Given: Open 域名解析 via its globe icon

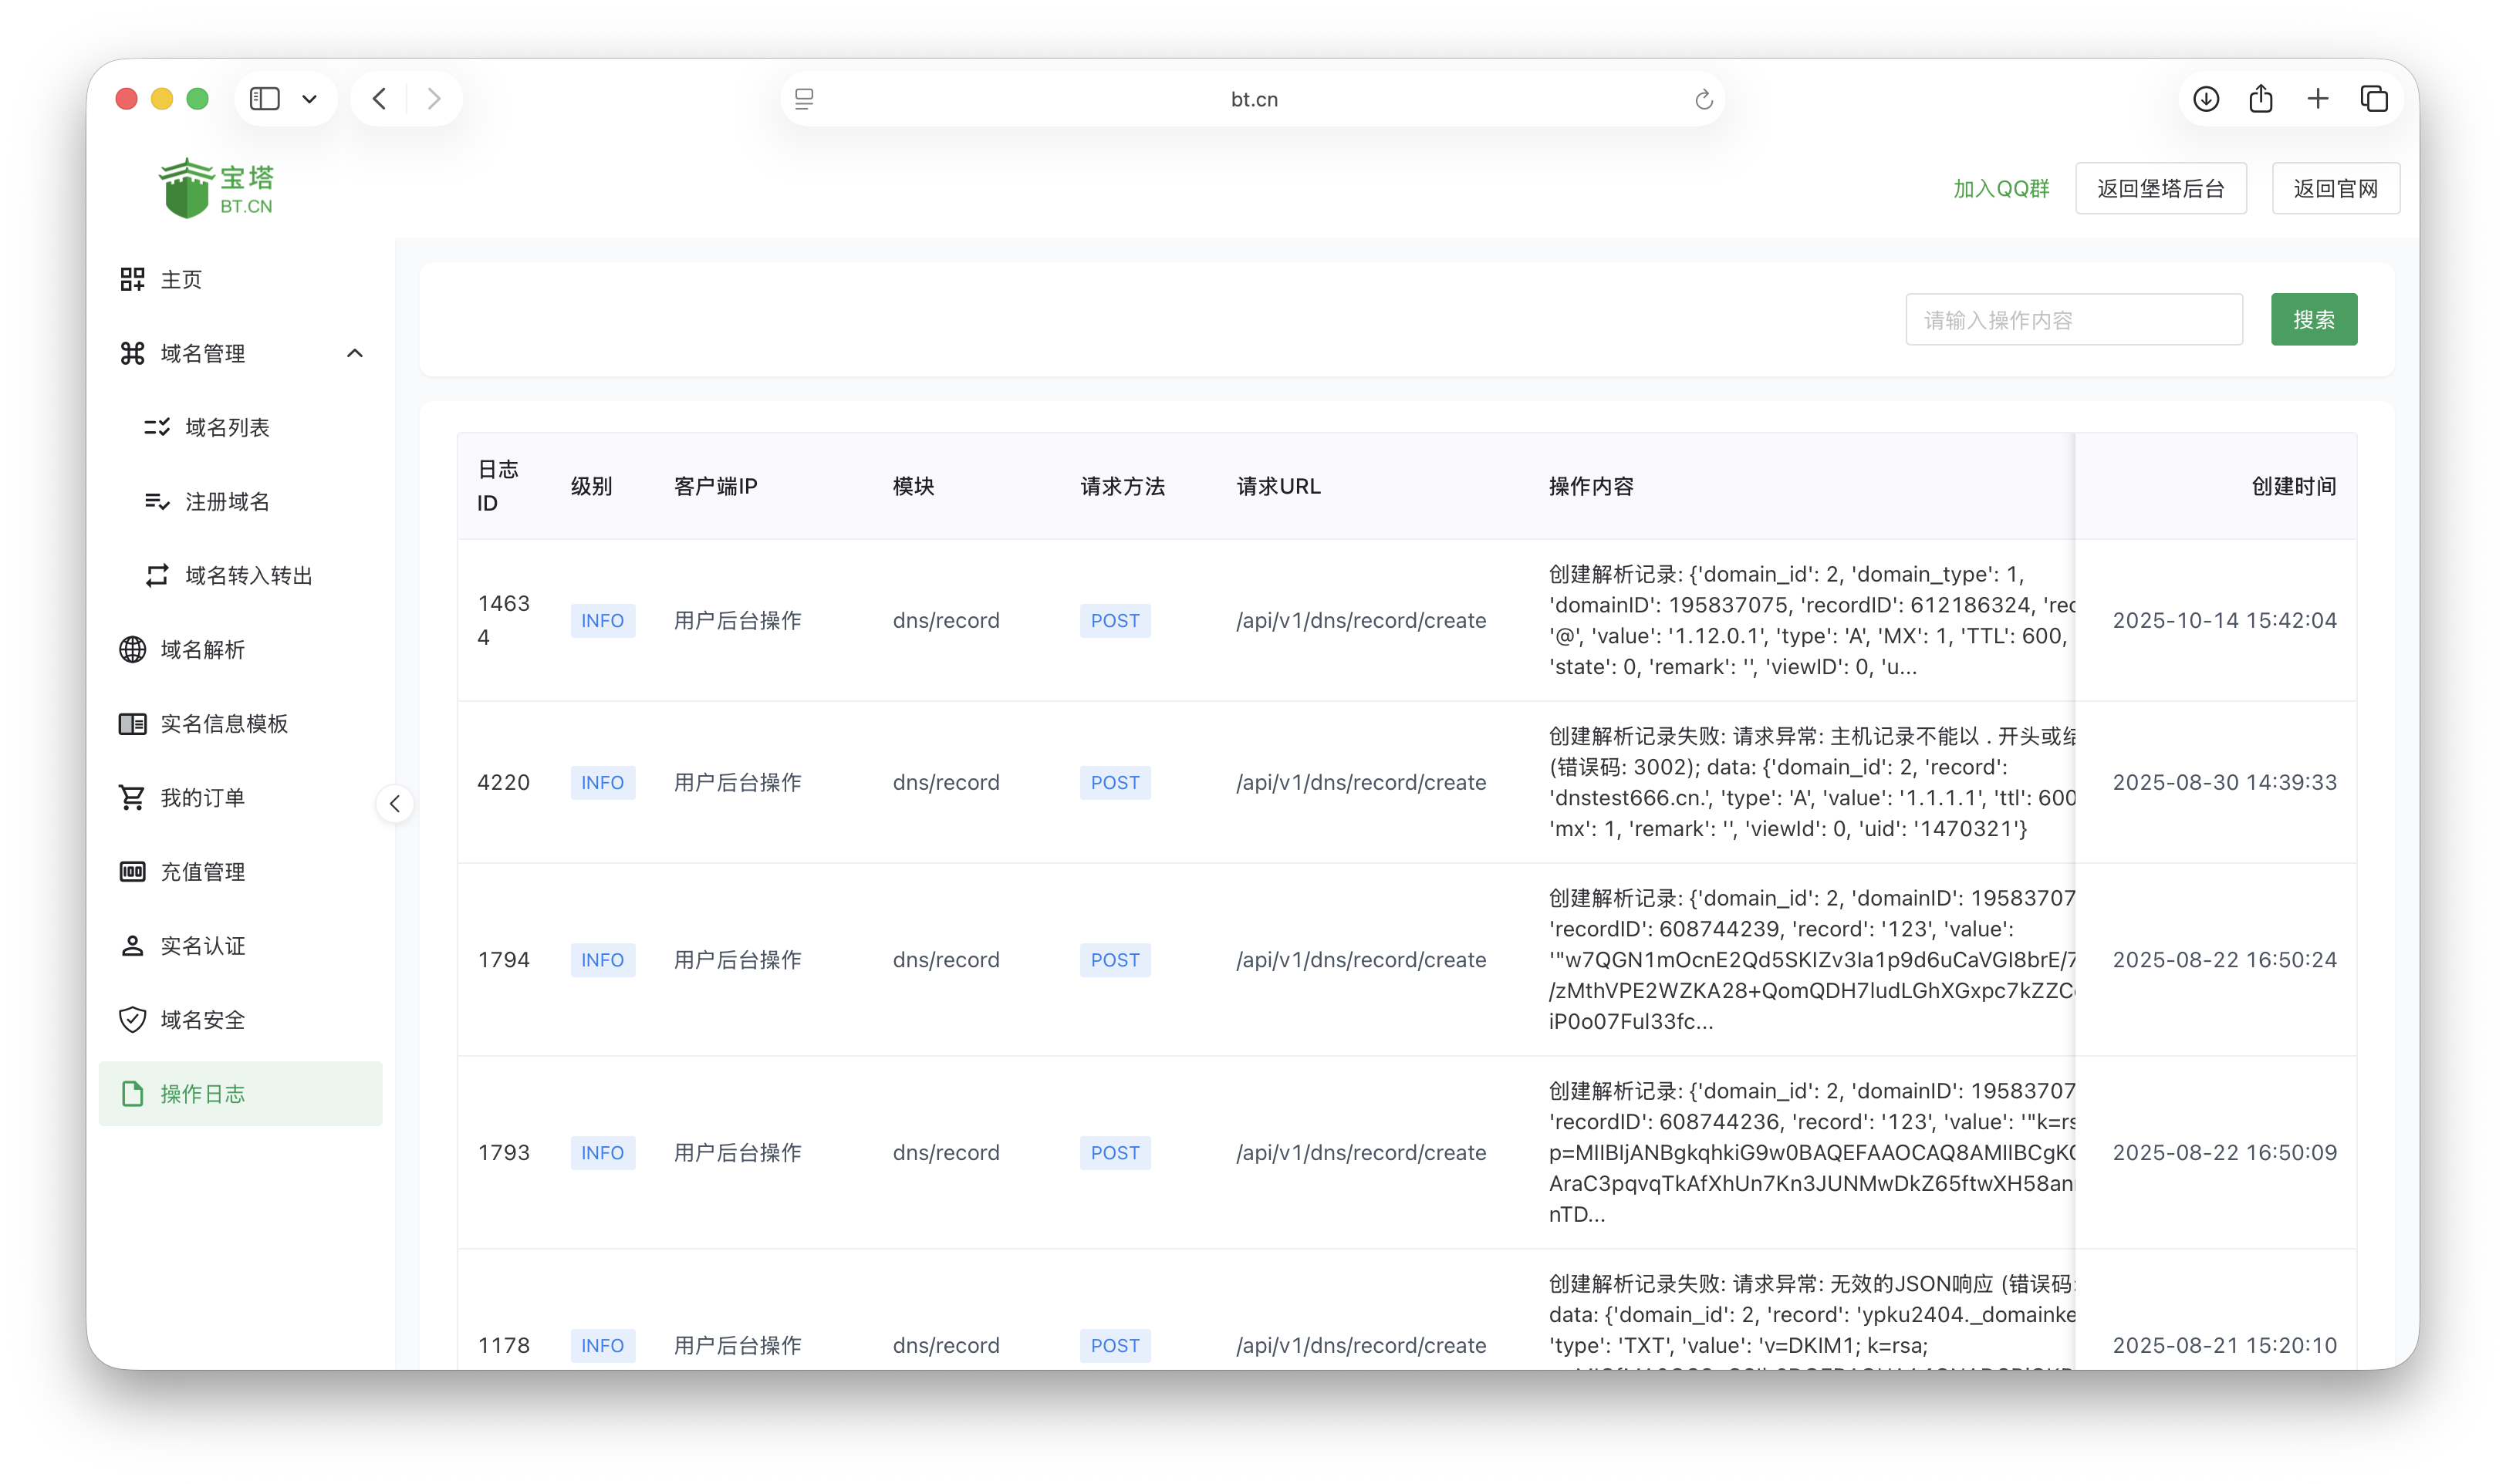Looking at the screenshot, I should pos(132,650).
